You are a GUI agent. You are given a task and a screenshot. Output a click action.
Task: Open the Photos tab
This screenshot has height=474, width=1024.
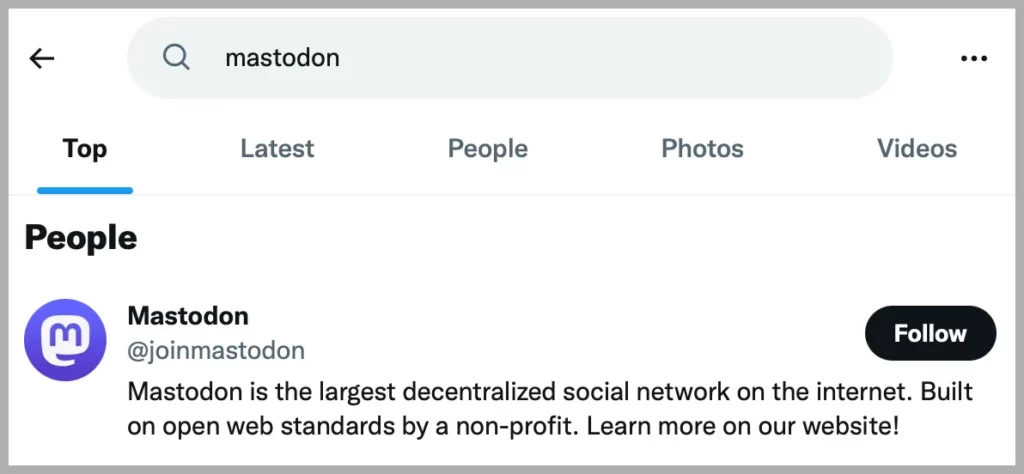click(702, 149)
